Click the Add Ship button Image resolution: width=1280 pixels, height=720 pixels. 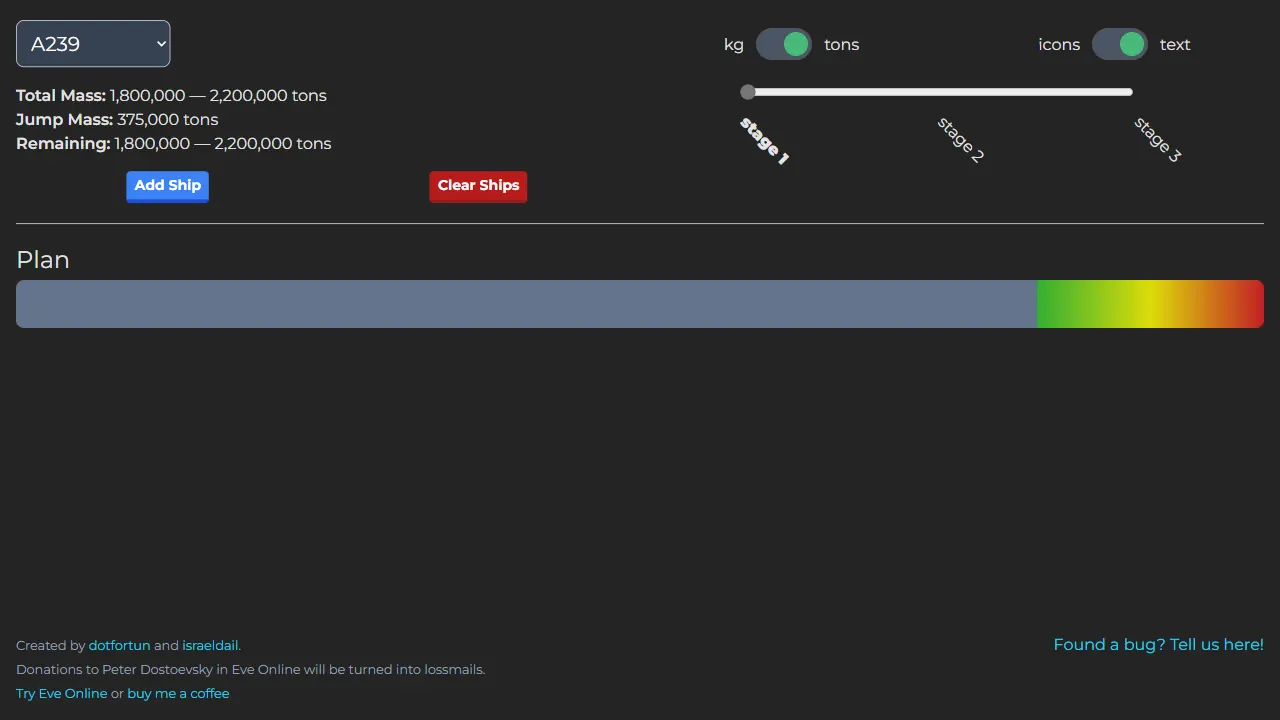point(167,186)
